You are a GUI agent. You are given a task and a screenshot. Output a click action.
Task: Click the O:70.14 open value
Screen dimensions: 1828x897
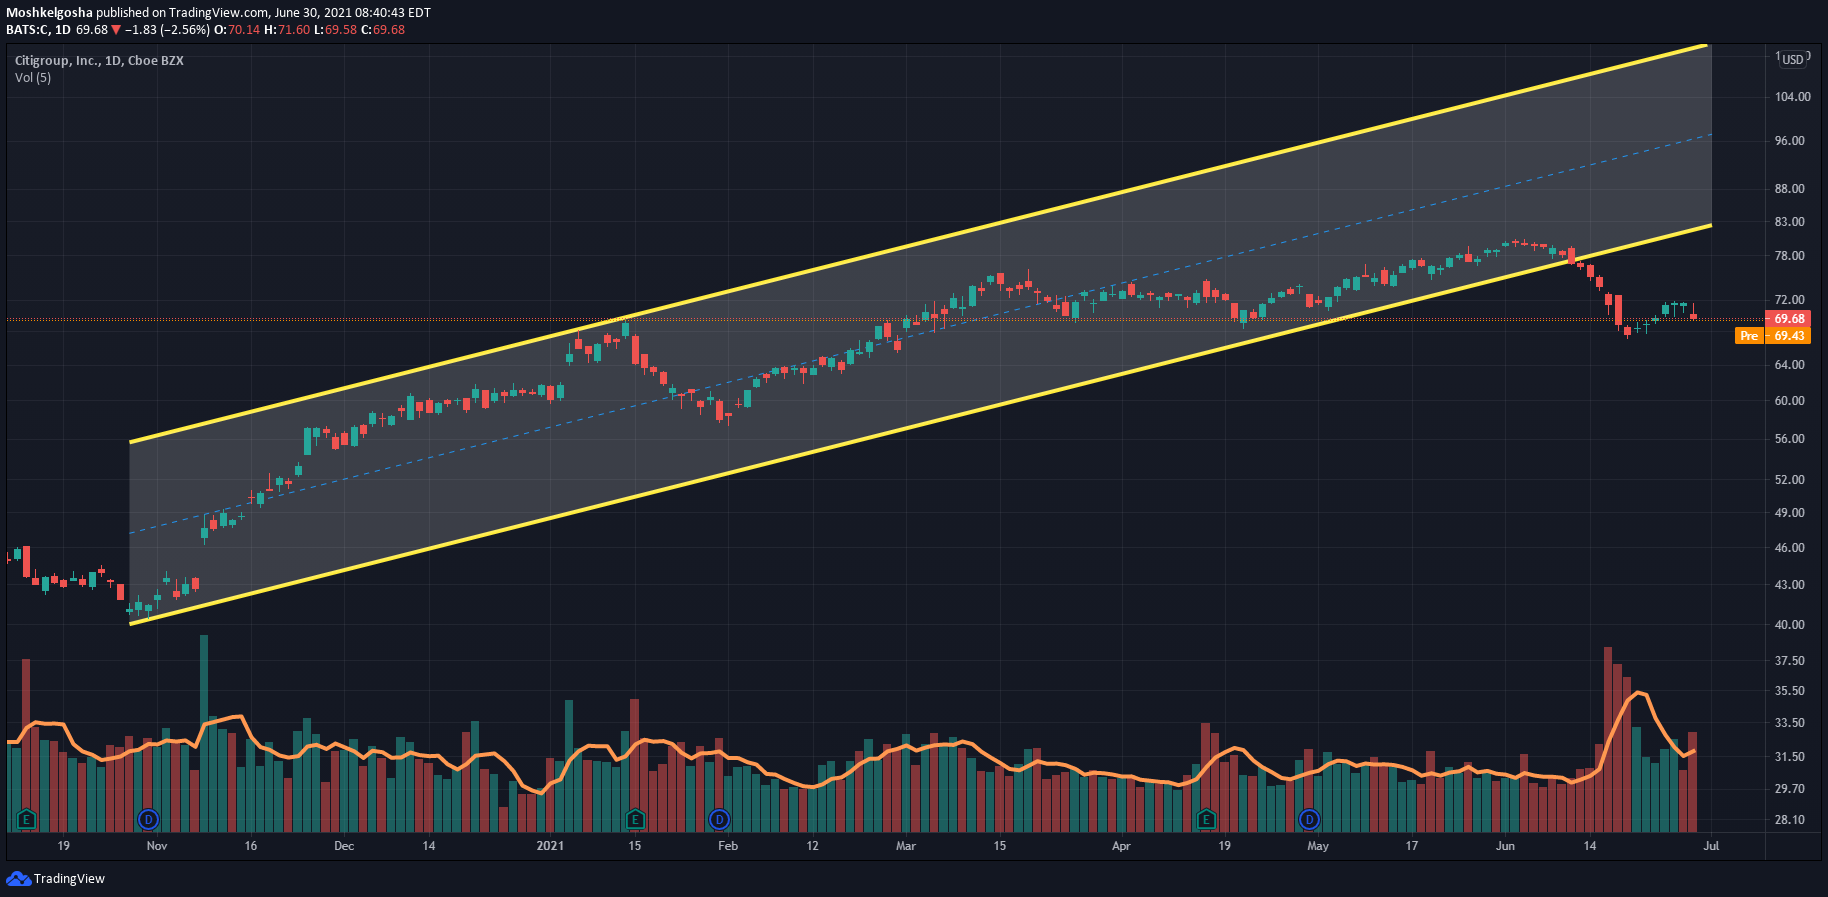point(238,30)
